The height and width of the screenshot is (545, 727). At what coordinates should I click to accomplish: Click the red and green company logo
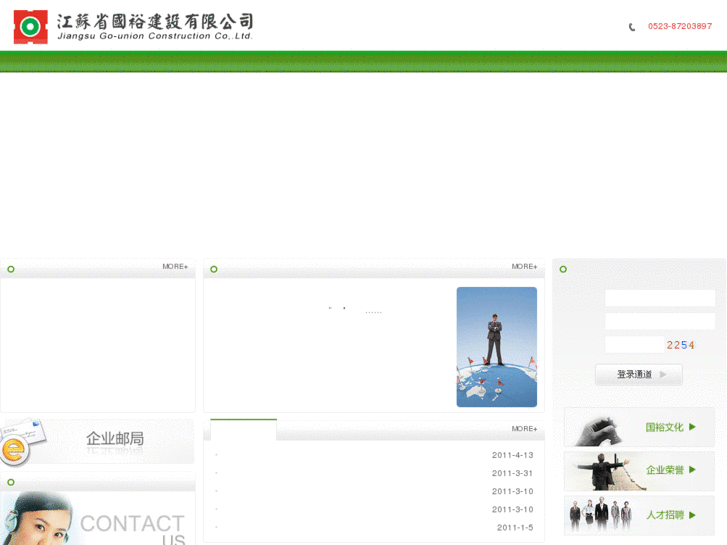31,27
